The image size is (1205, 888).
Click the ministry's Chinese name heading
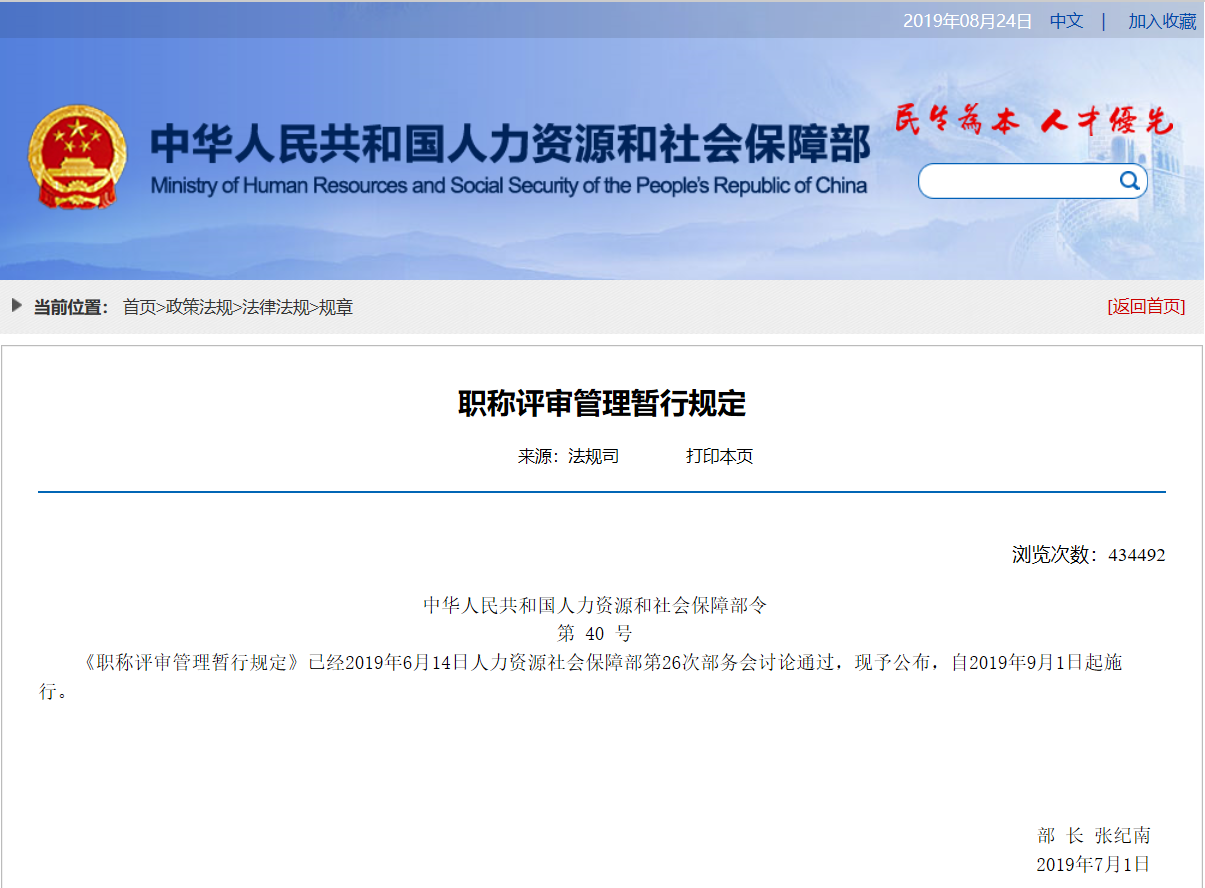click(x=510, y=146)
